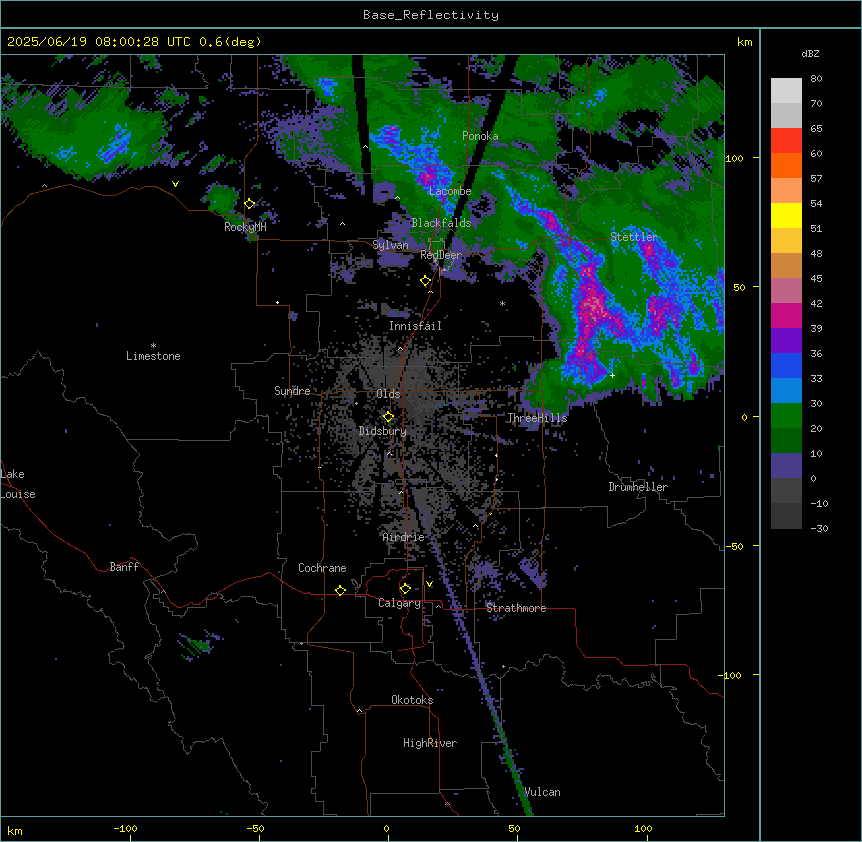The height and width of the screenshot is (842, 862).
Task: Click the Sundre label
Action: 292,391
